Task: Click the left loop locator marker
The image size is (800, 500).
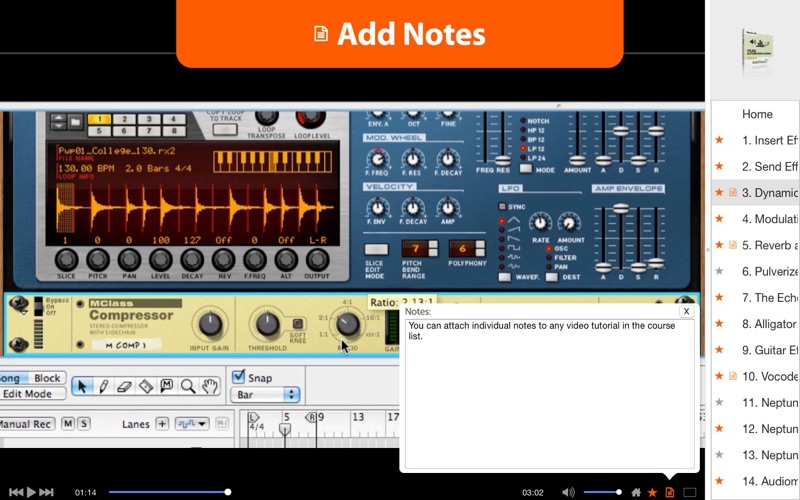Action: coord(254,417)
